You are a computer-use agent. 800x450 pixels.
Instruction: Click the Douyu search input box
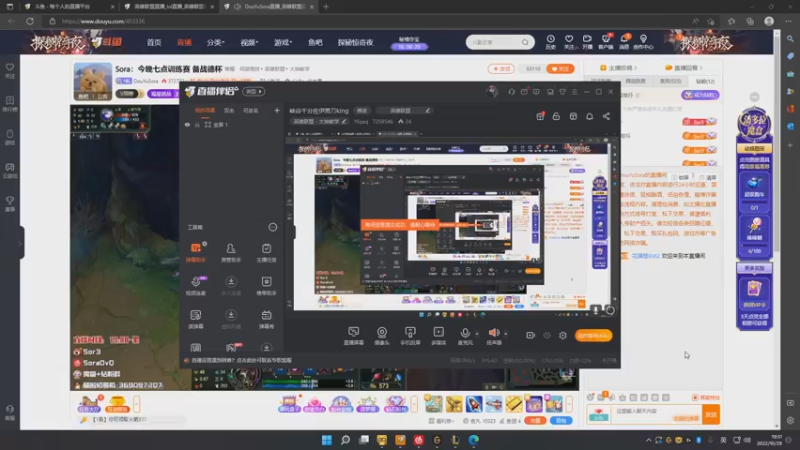(495, 42)
